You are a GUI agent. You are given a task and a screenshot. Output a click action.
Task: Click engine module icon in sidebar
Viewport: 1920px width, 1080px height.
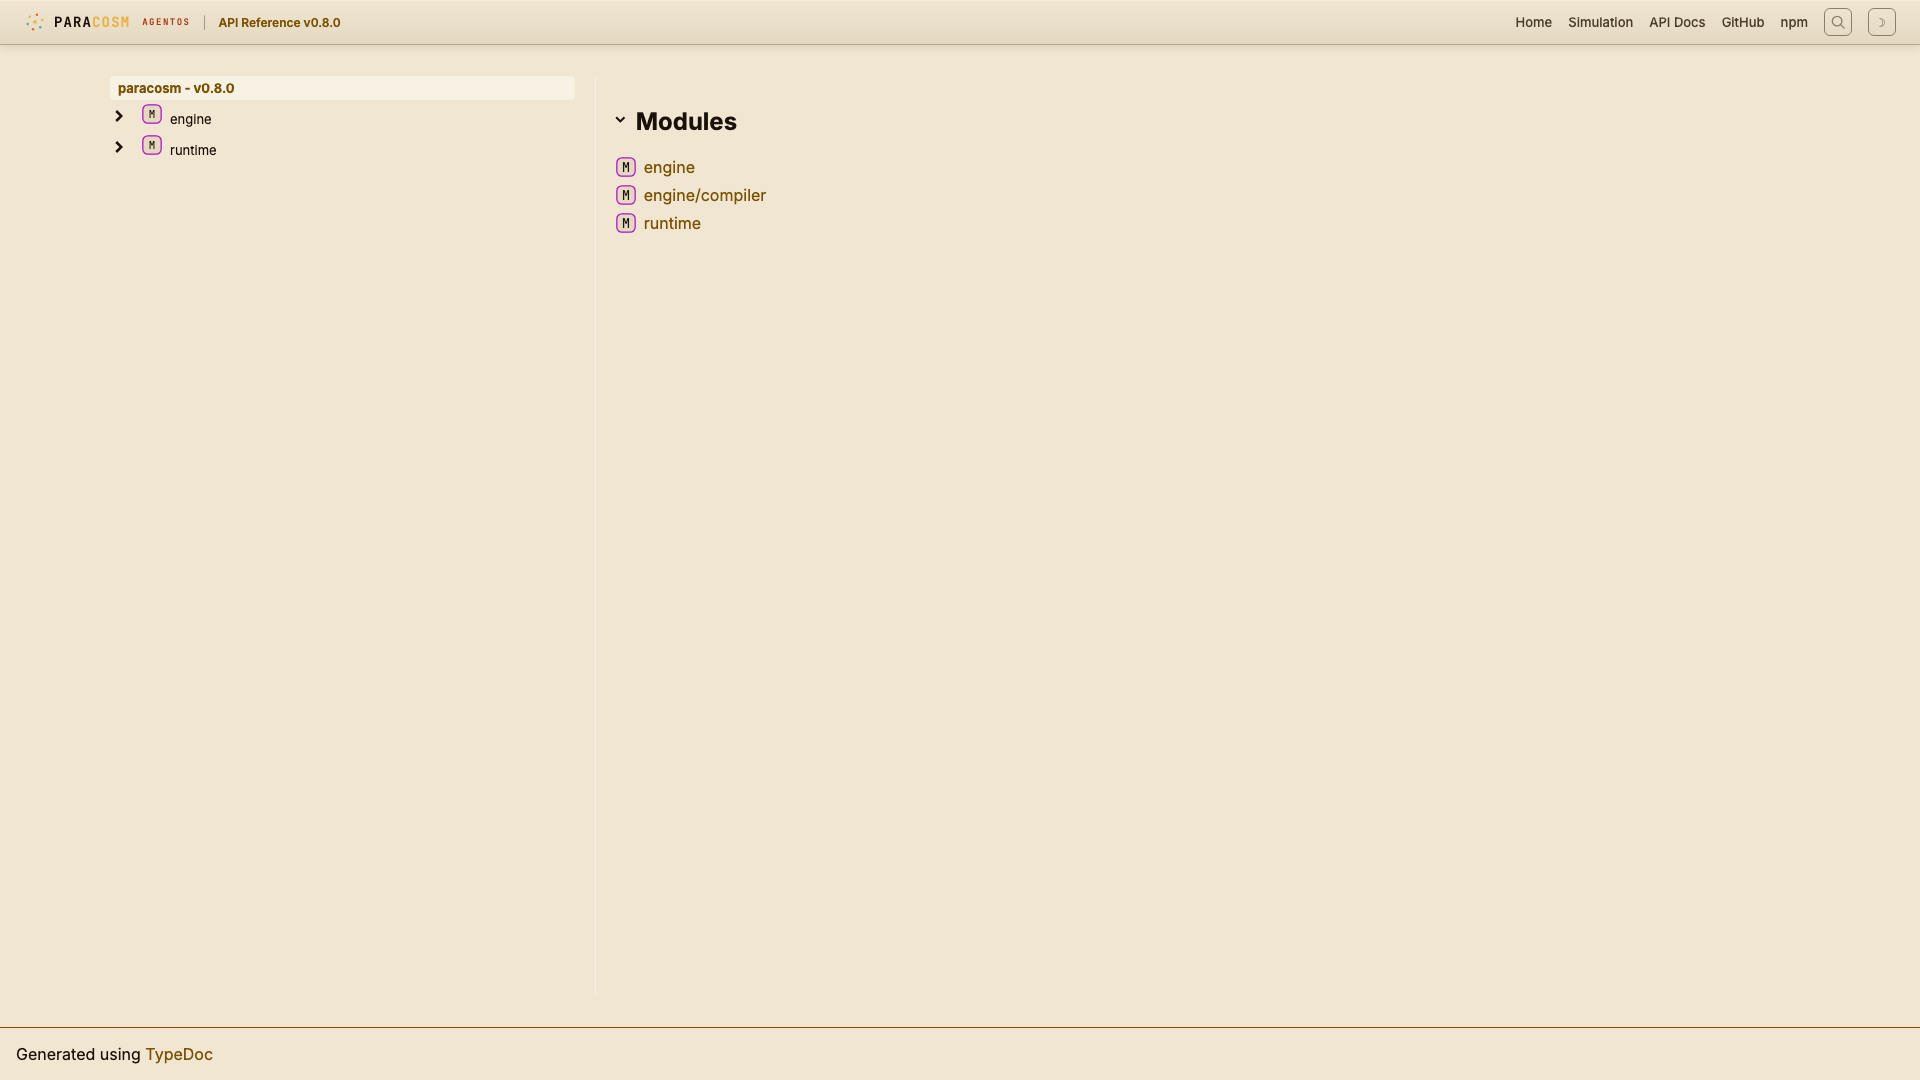pos(152,115)
